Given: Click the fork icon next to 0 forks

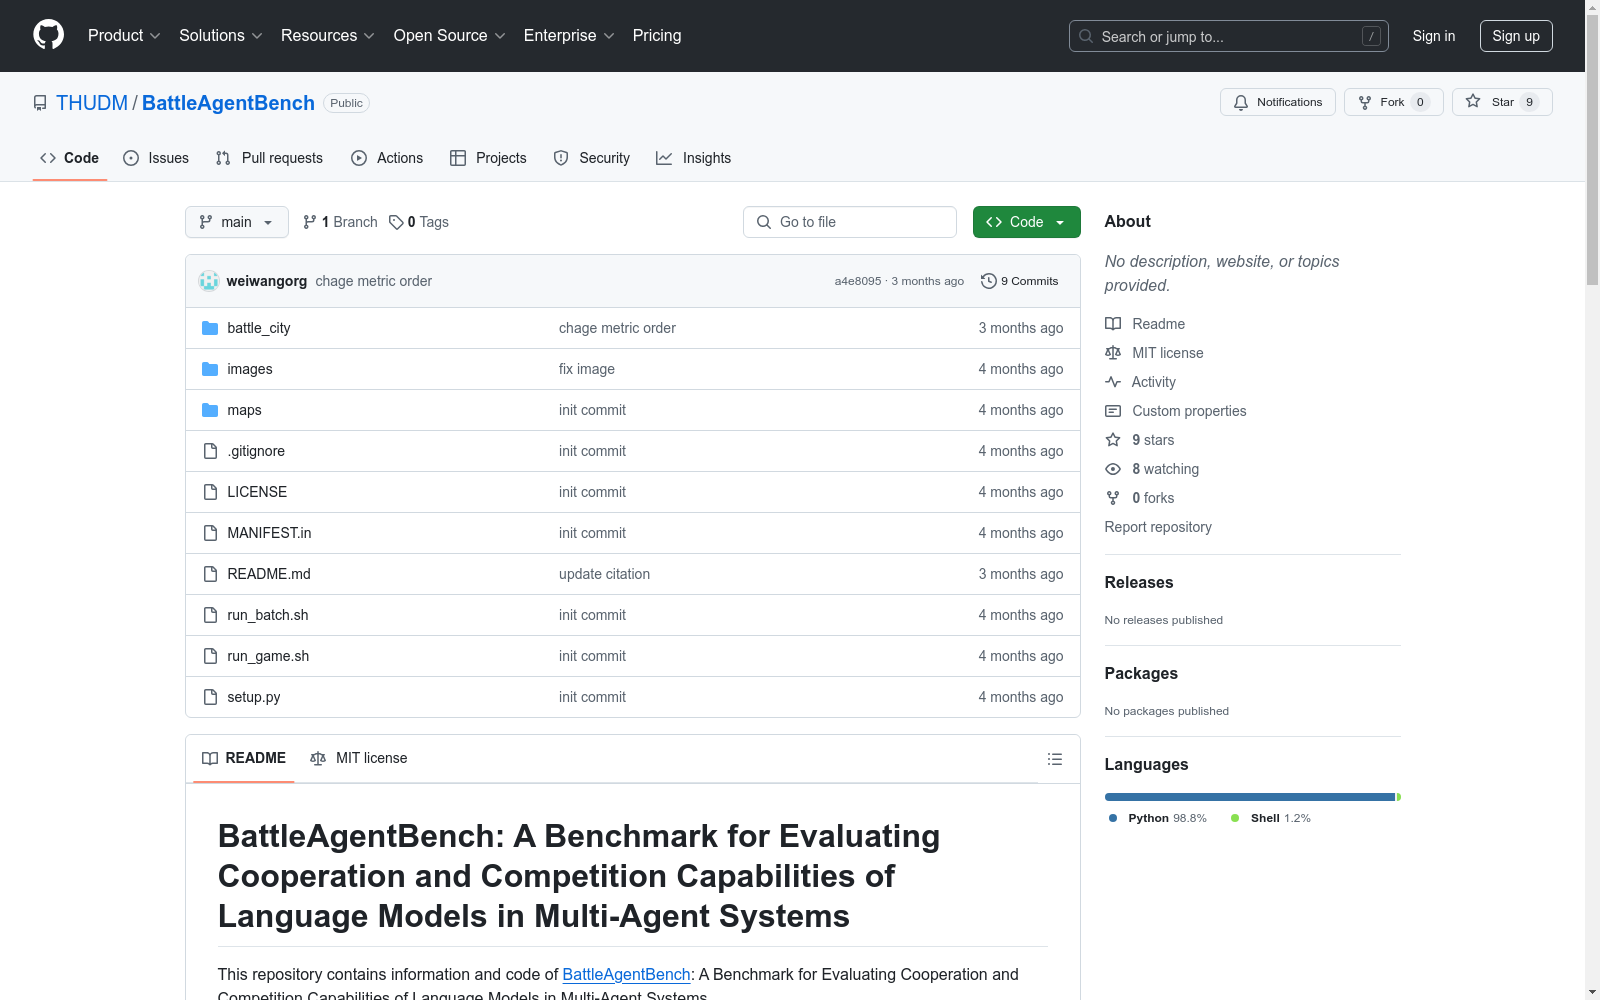Looking at the screenshot, I should click(x=1113, y=498).
